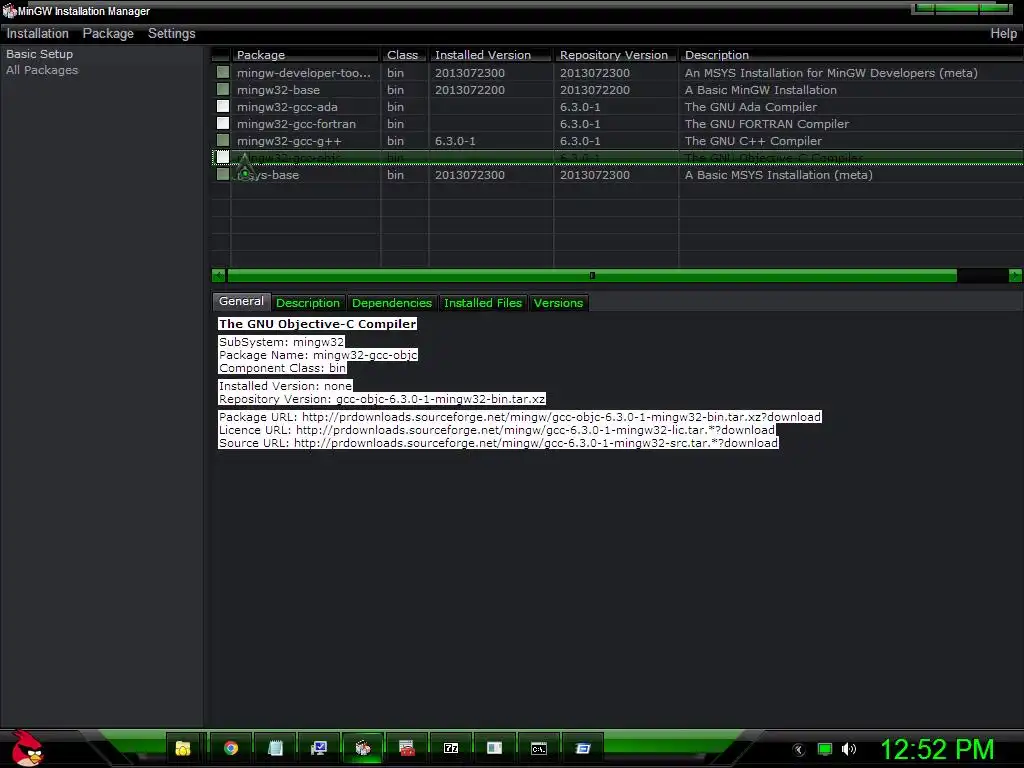Click the 'Installed Version: none' line
1024x768 pixels.
click(285, 386)
